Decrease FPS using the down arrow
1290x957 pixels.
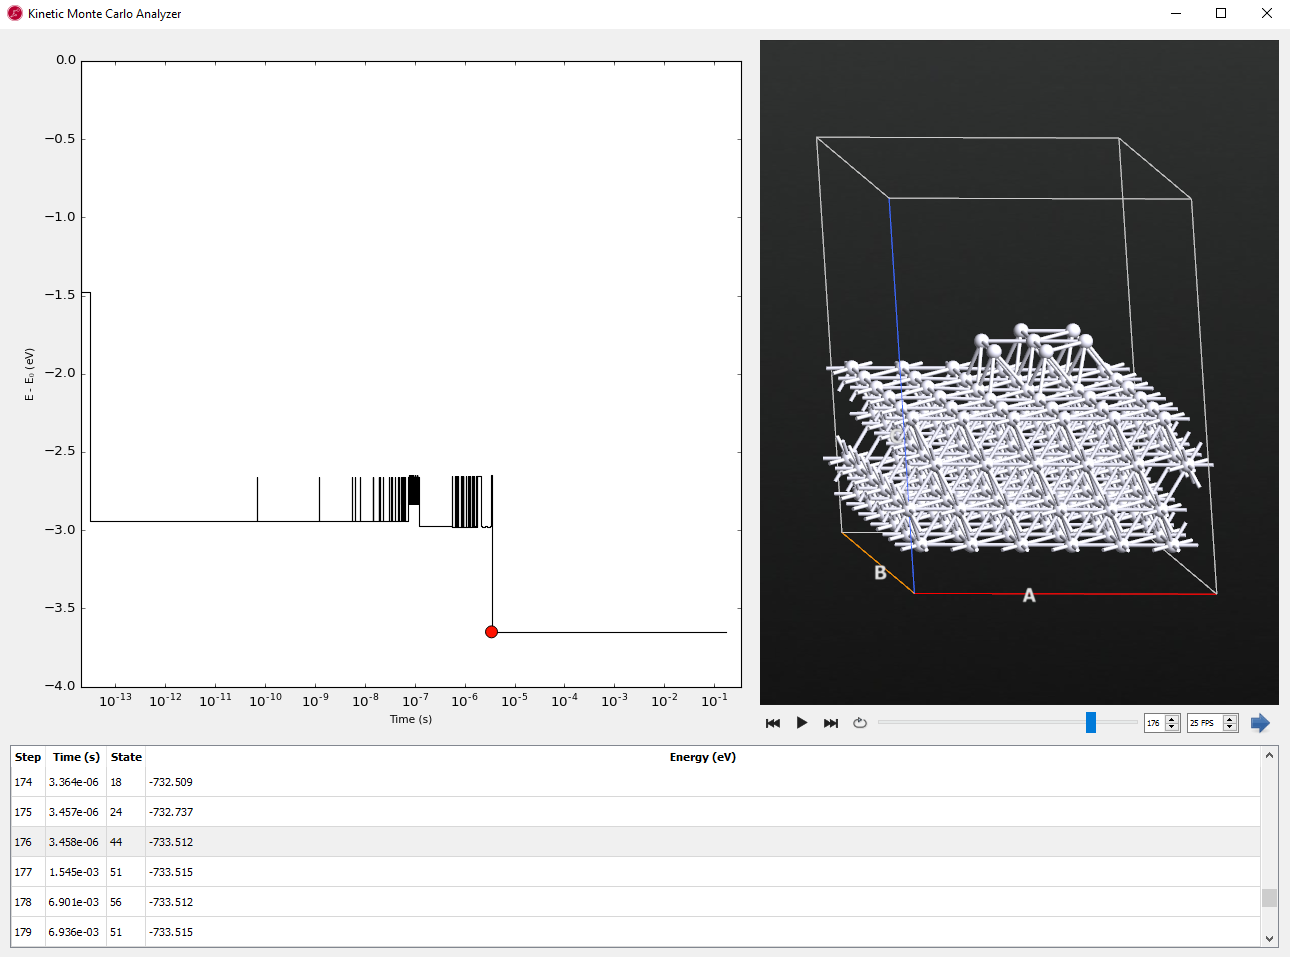(1230, 727)
